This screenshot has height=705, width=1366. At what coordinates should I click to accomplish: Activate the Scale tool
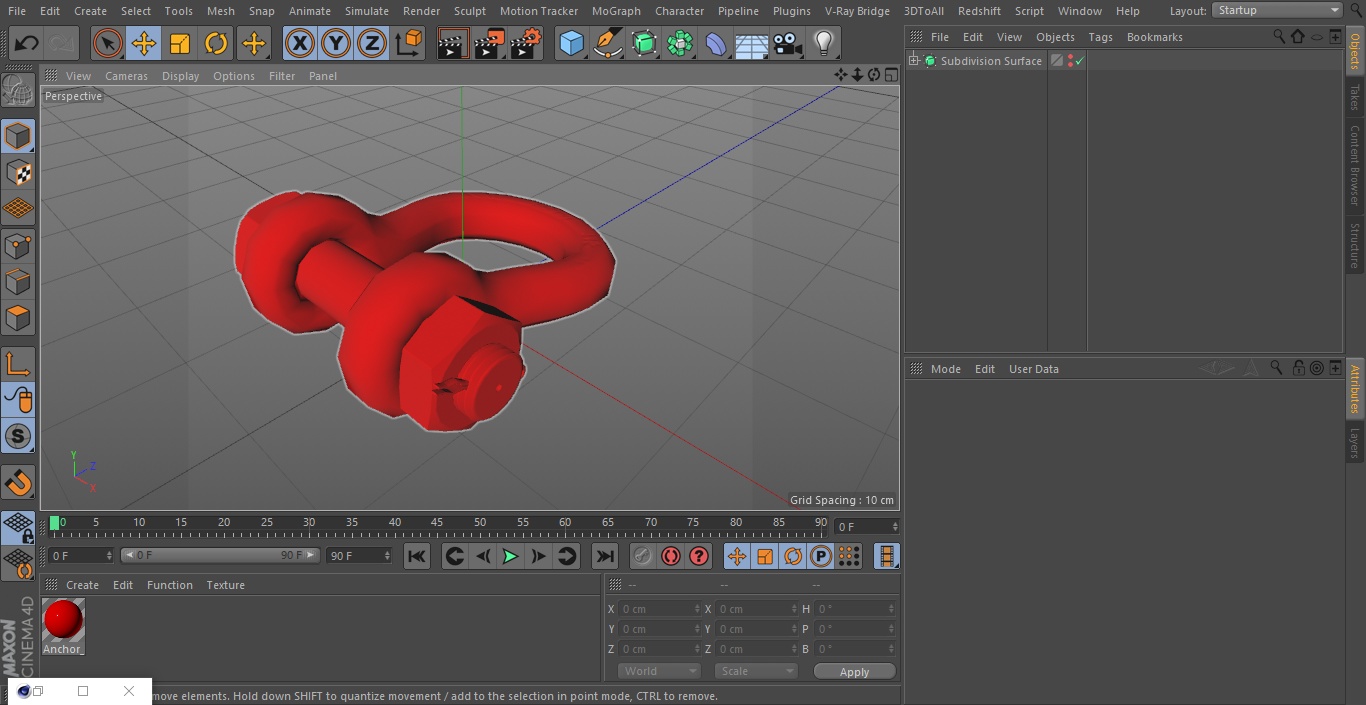pyautogui.click(x=180, y=43)
